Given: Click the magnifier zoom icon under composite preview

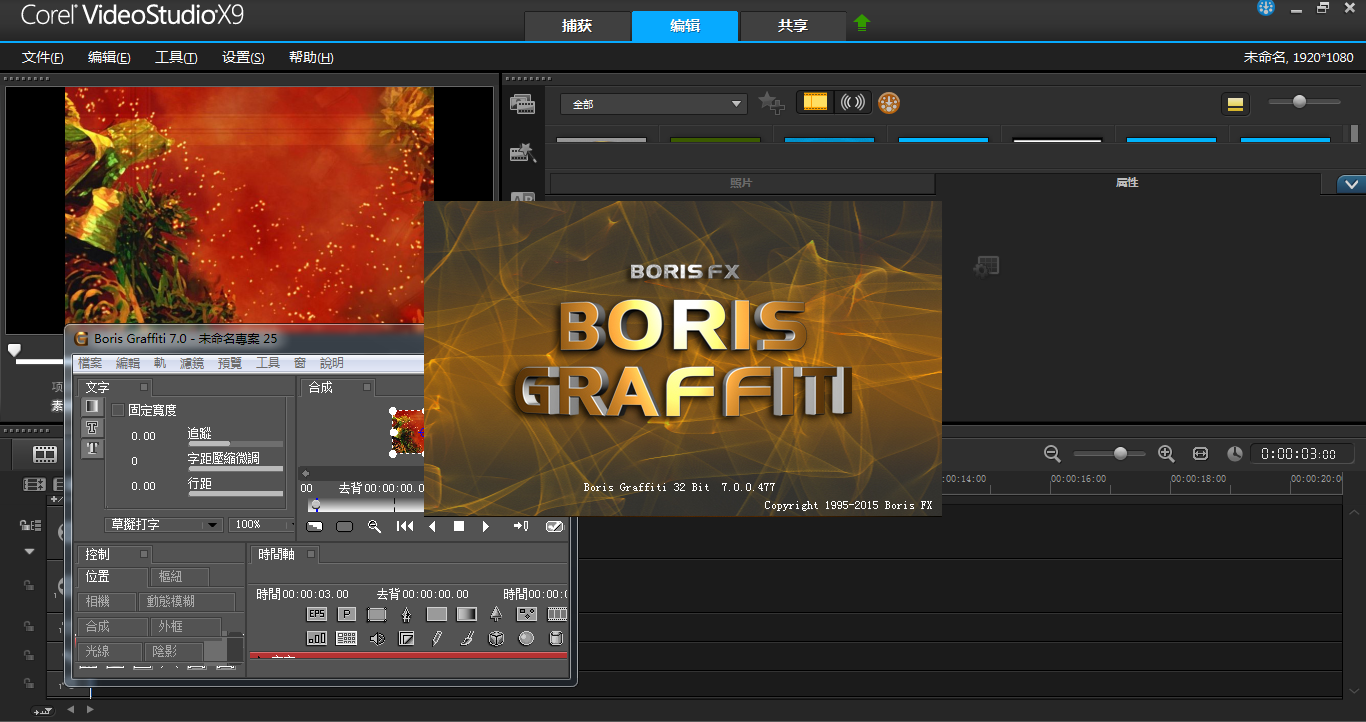Looking at the screenshot, I should [x=374, y=526].
